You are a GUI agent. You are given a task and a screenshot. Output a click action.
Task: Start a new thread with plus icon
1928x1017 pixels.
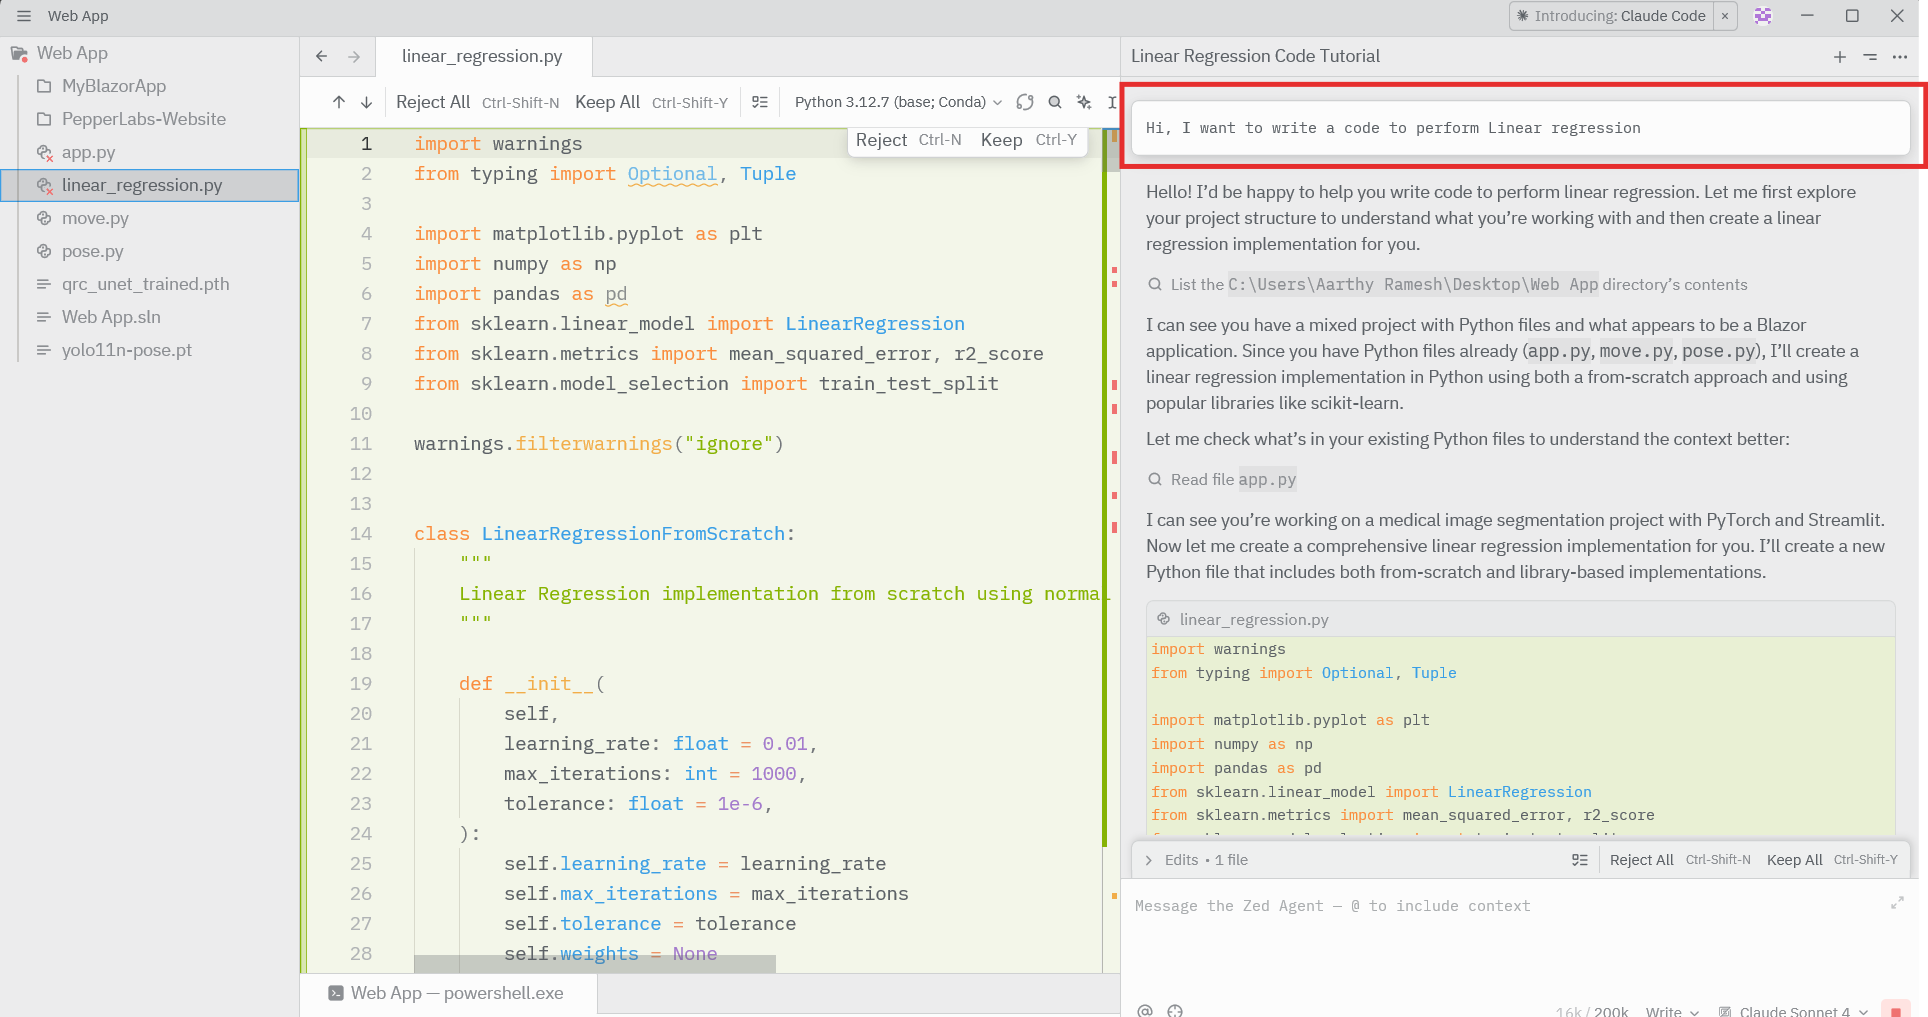1839,57
